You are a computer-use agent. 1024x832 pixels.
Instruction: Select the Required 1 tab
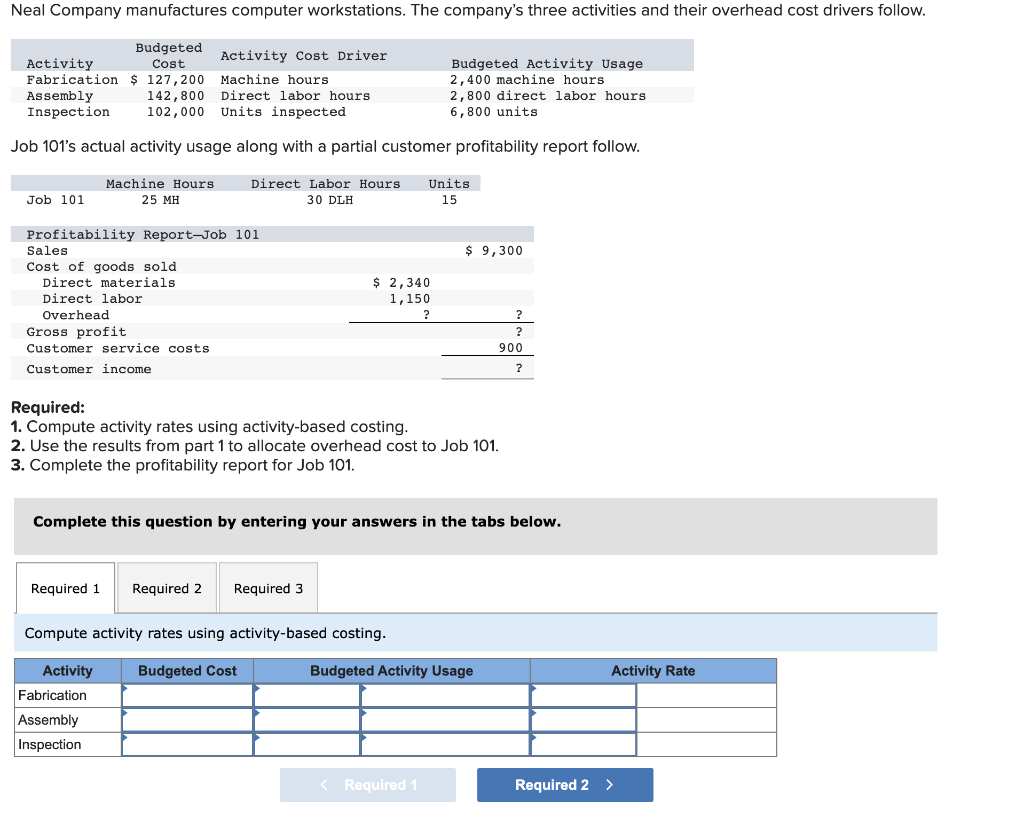64,588
